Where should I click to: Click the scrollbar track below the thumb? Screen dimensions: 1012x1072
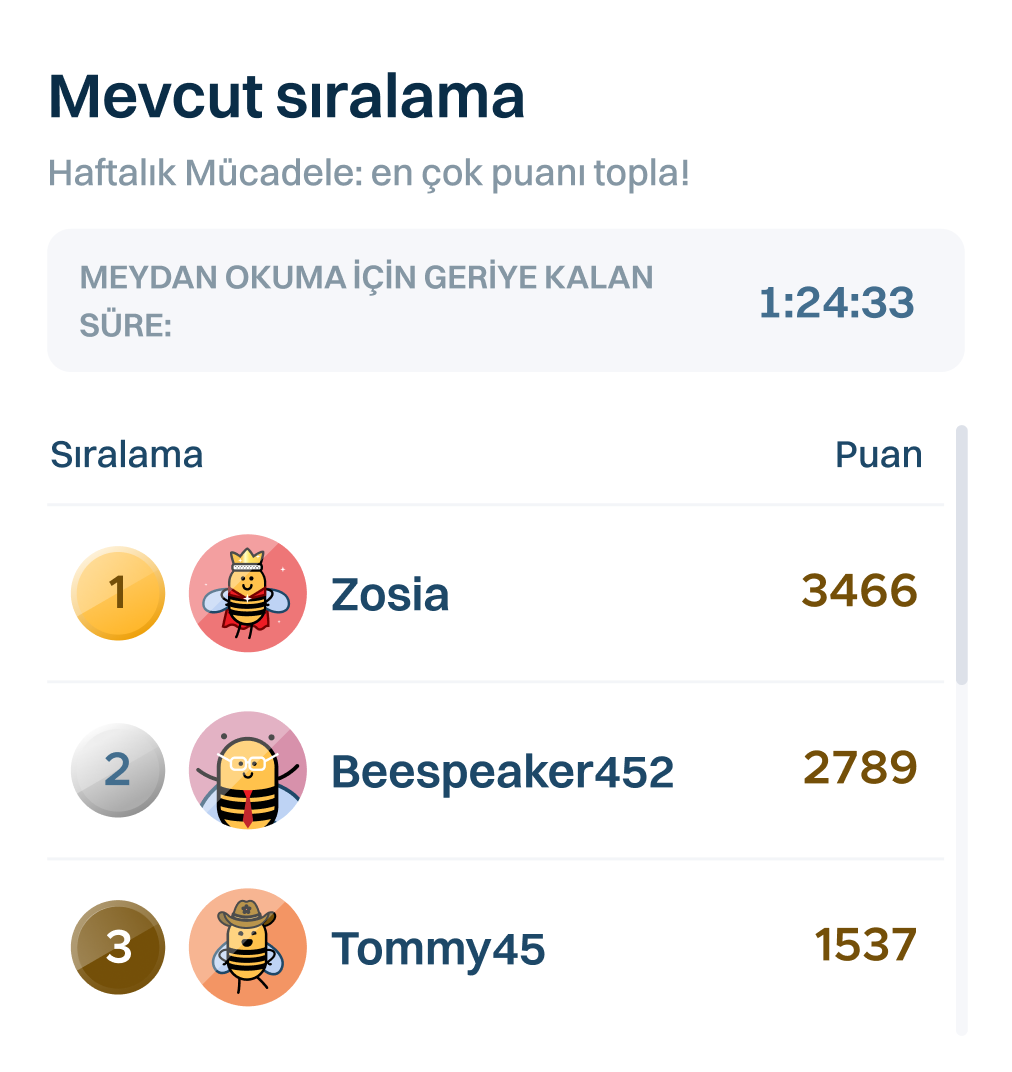tap(962, 860)
